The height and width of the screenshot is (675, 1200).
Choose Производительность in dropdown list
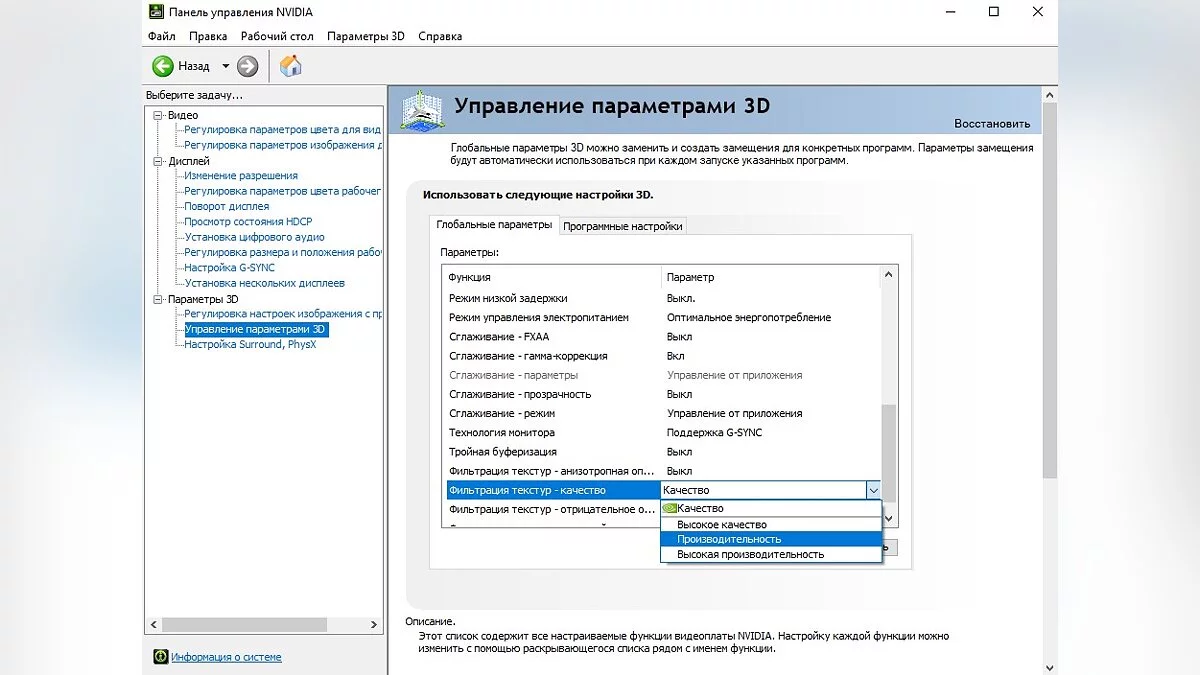[771, 539]
